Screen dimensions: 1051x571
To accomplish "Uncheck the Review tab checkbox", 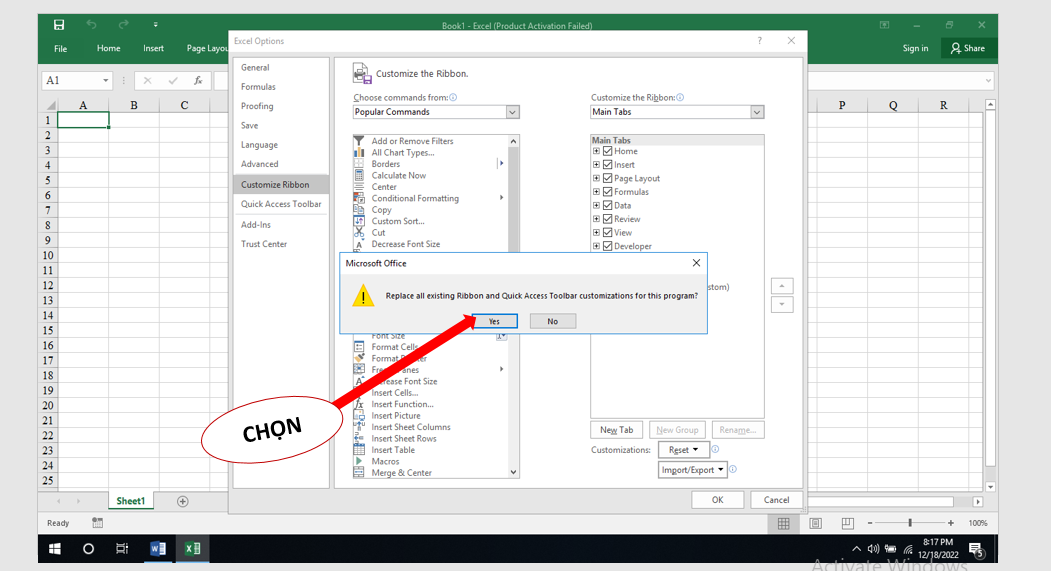I will pyautogui.click(x=608, y=219).
